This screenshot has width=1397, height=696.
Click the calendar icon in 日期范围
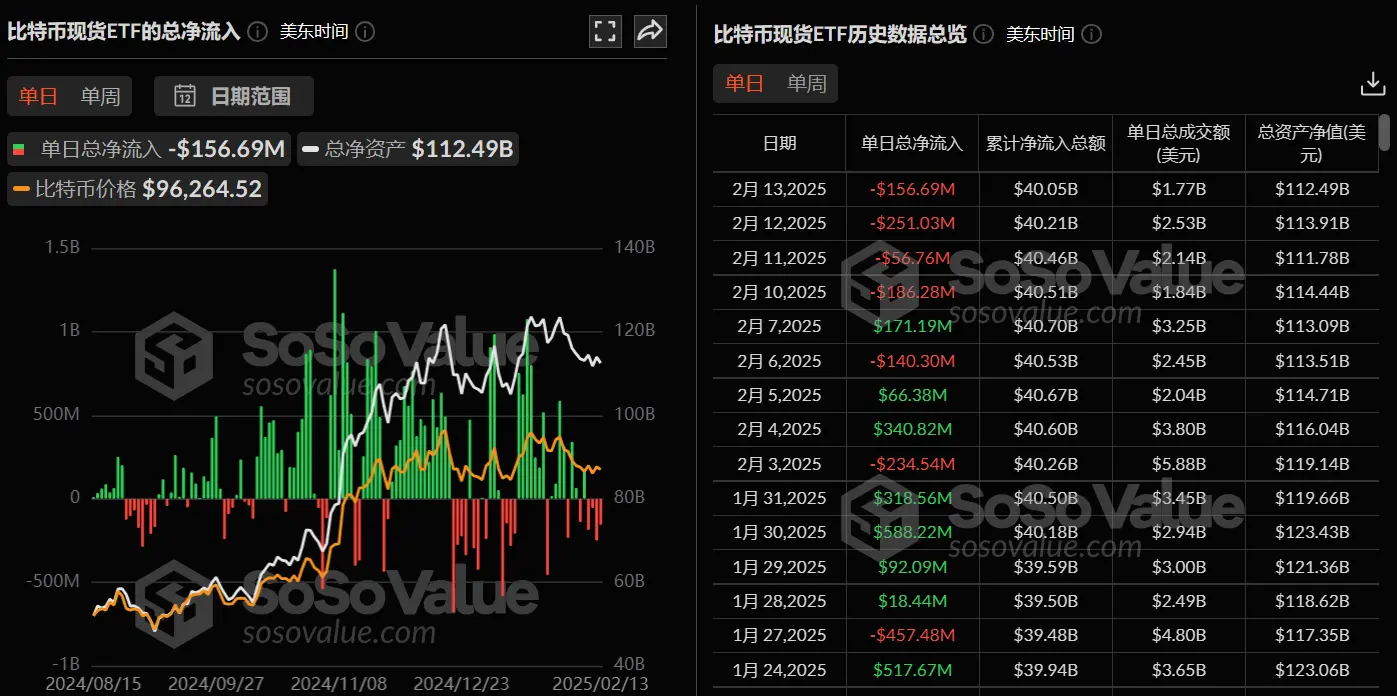click(185, 96)
